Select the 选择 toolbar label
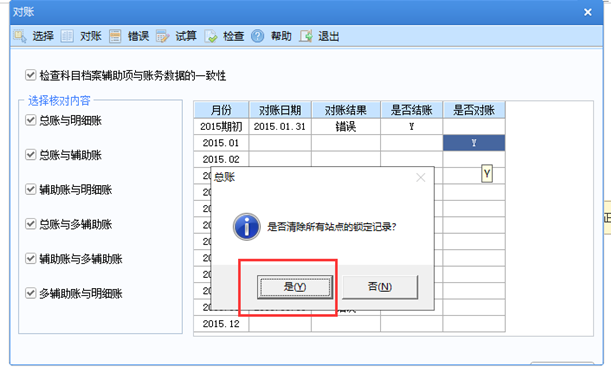 click(x=43, y=36)
